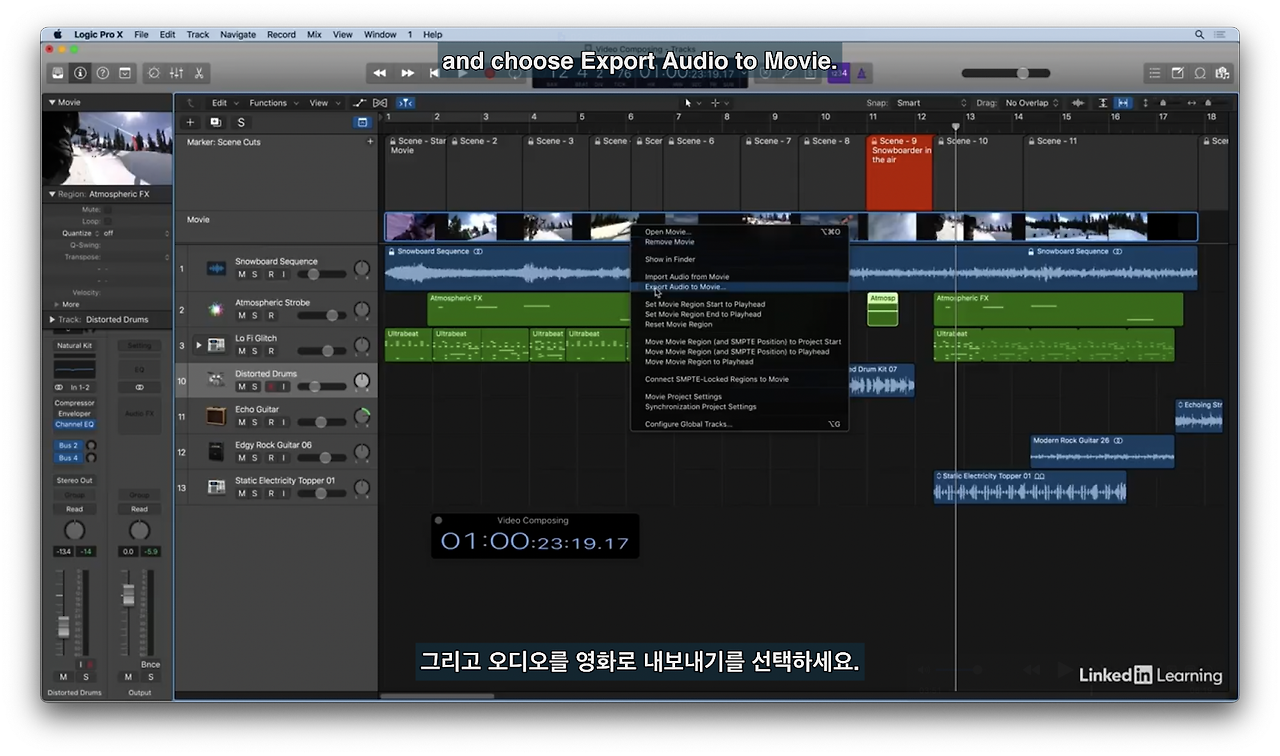Record-enable the Distorted Drums track

click(x=270, y=386)
